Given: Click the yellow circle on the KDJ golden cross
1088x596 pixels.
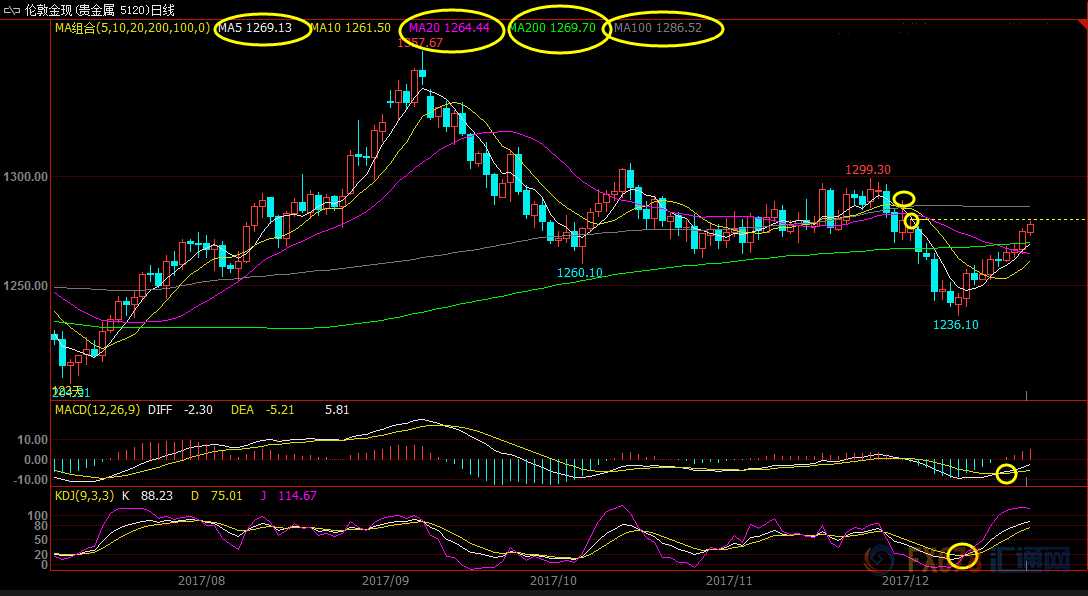Looking at the screenshot, I should tap(962, 555).
